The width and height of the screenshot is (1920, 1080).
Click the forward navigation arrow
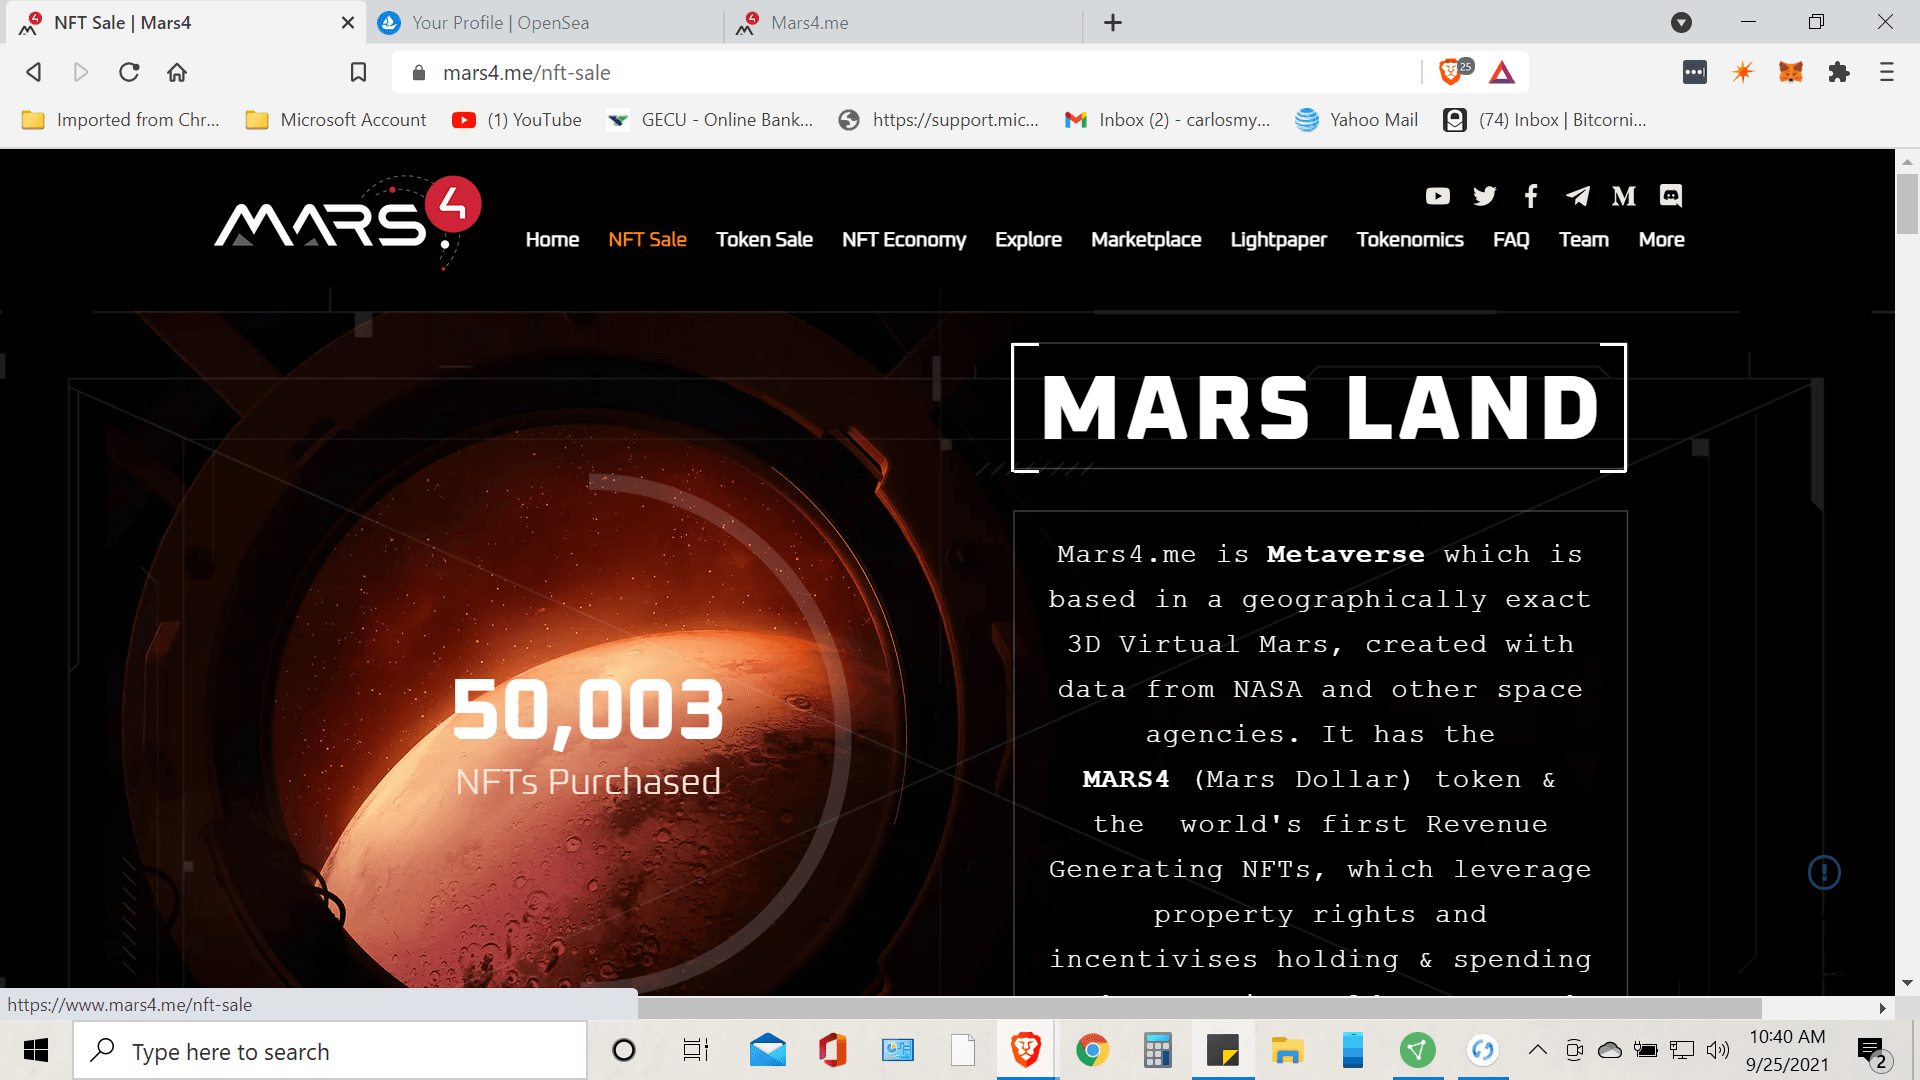81,72
